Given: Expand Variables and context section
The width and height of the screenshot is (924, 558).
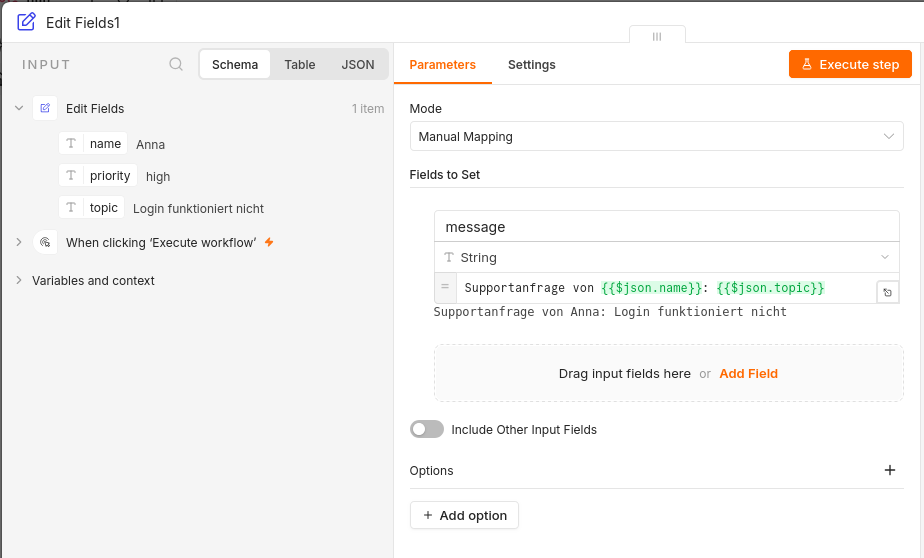Looking at the screenshot, I should click(x=19, y=280).
